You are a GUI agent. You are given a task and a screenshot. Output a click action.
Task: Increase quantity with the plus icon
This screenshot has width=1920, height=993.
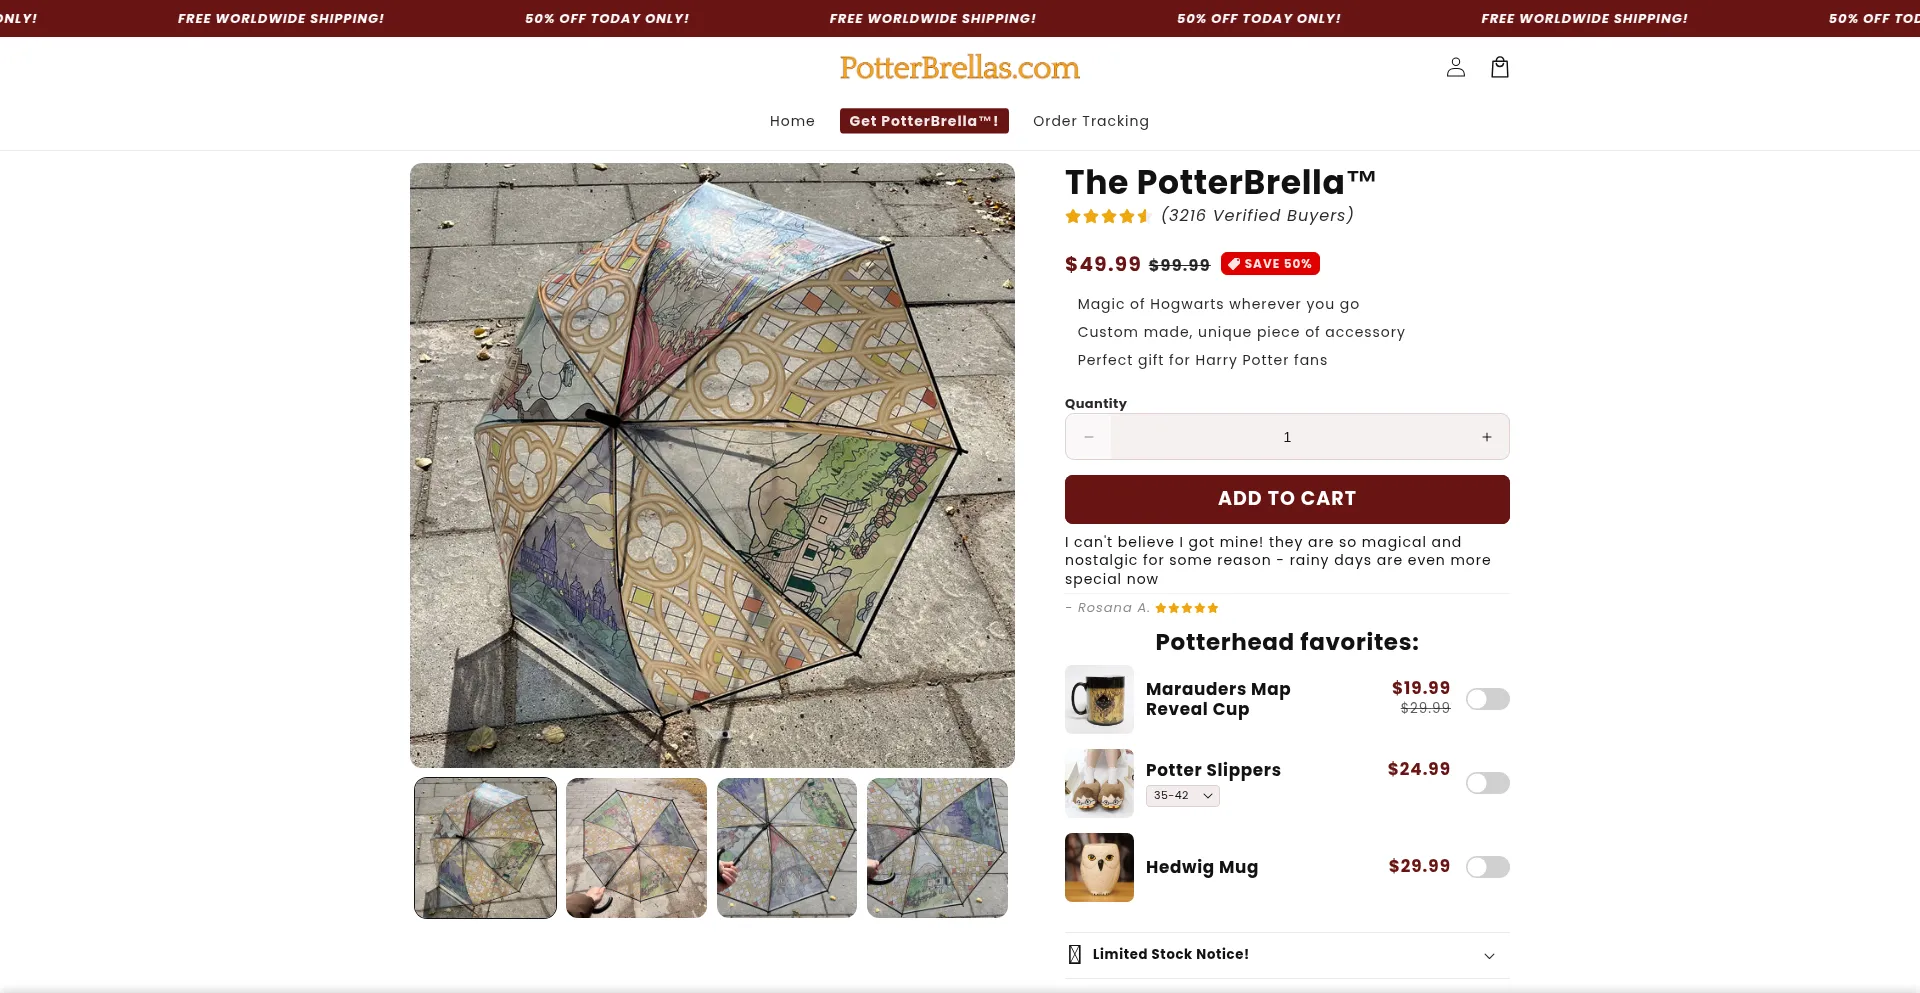[x=1487, y=437]
